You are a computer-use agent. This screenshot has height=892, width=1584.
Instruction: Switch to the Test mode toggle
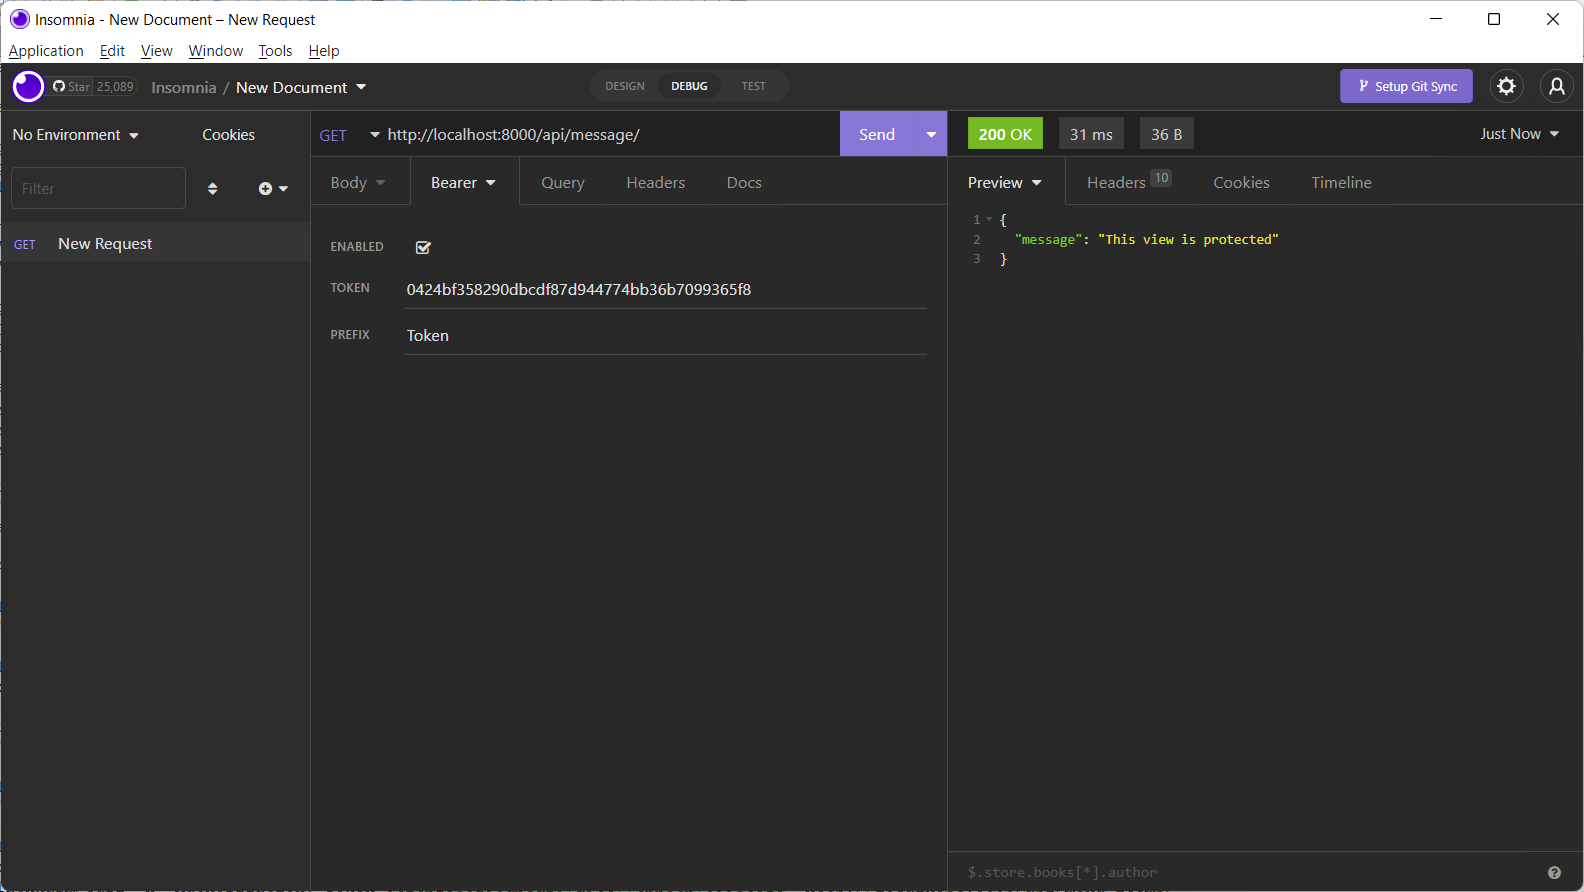click(753, 87)
